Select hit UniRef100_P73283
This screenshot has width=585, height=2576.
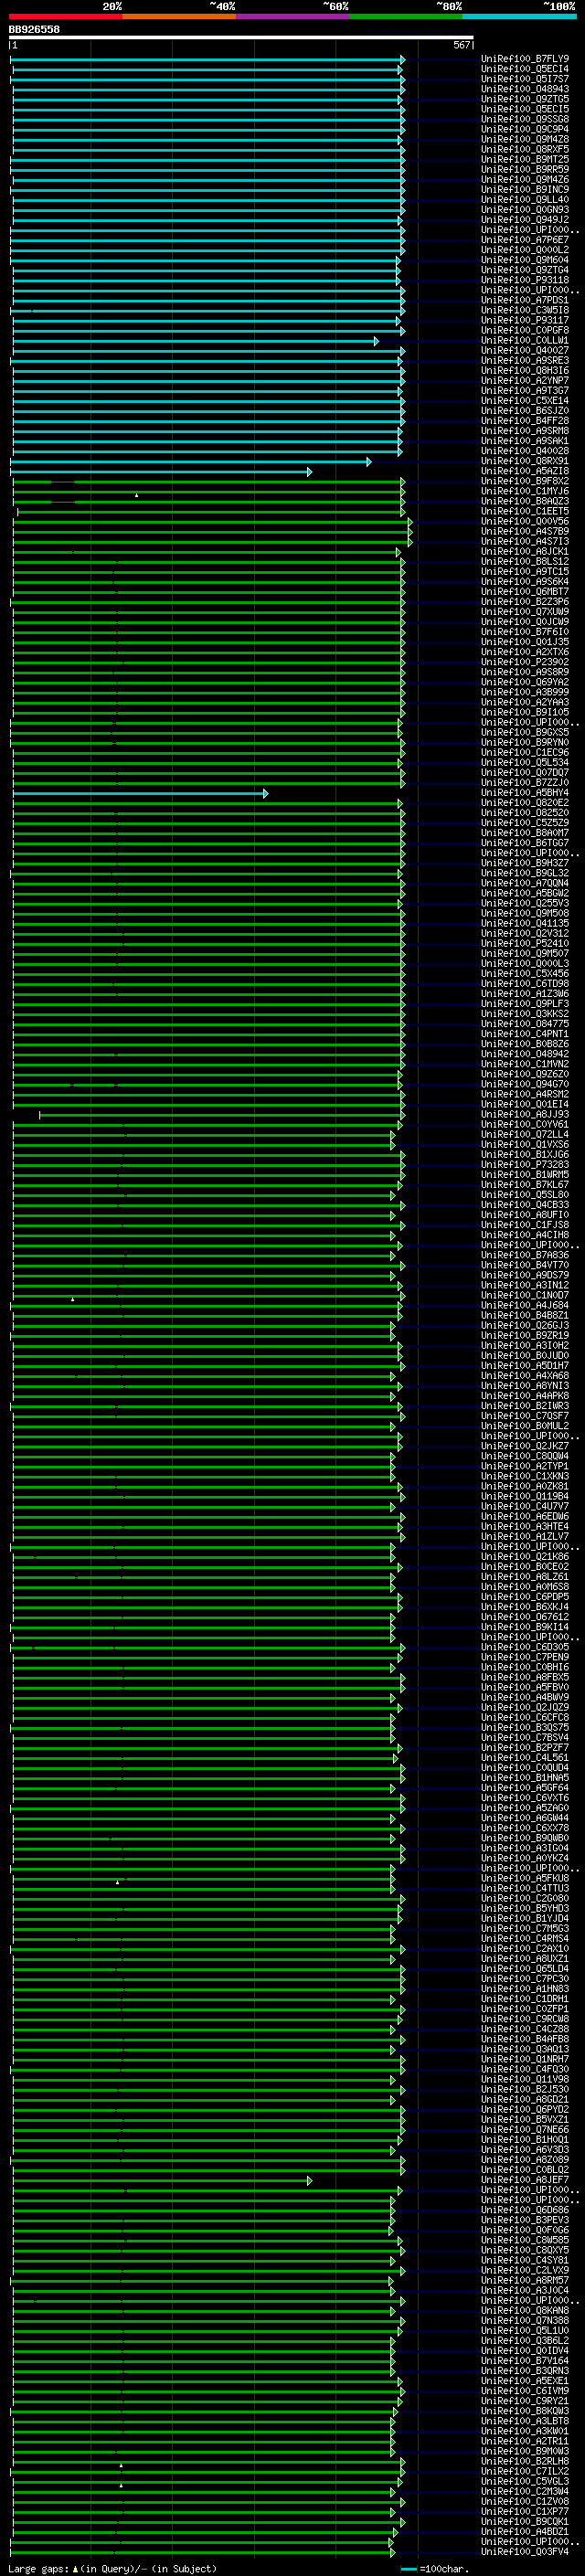pyautogui.click(x=525, y=1165)
